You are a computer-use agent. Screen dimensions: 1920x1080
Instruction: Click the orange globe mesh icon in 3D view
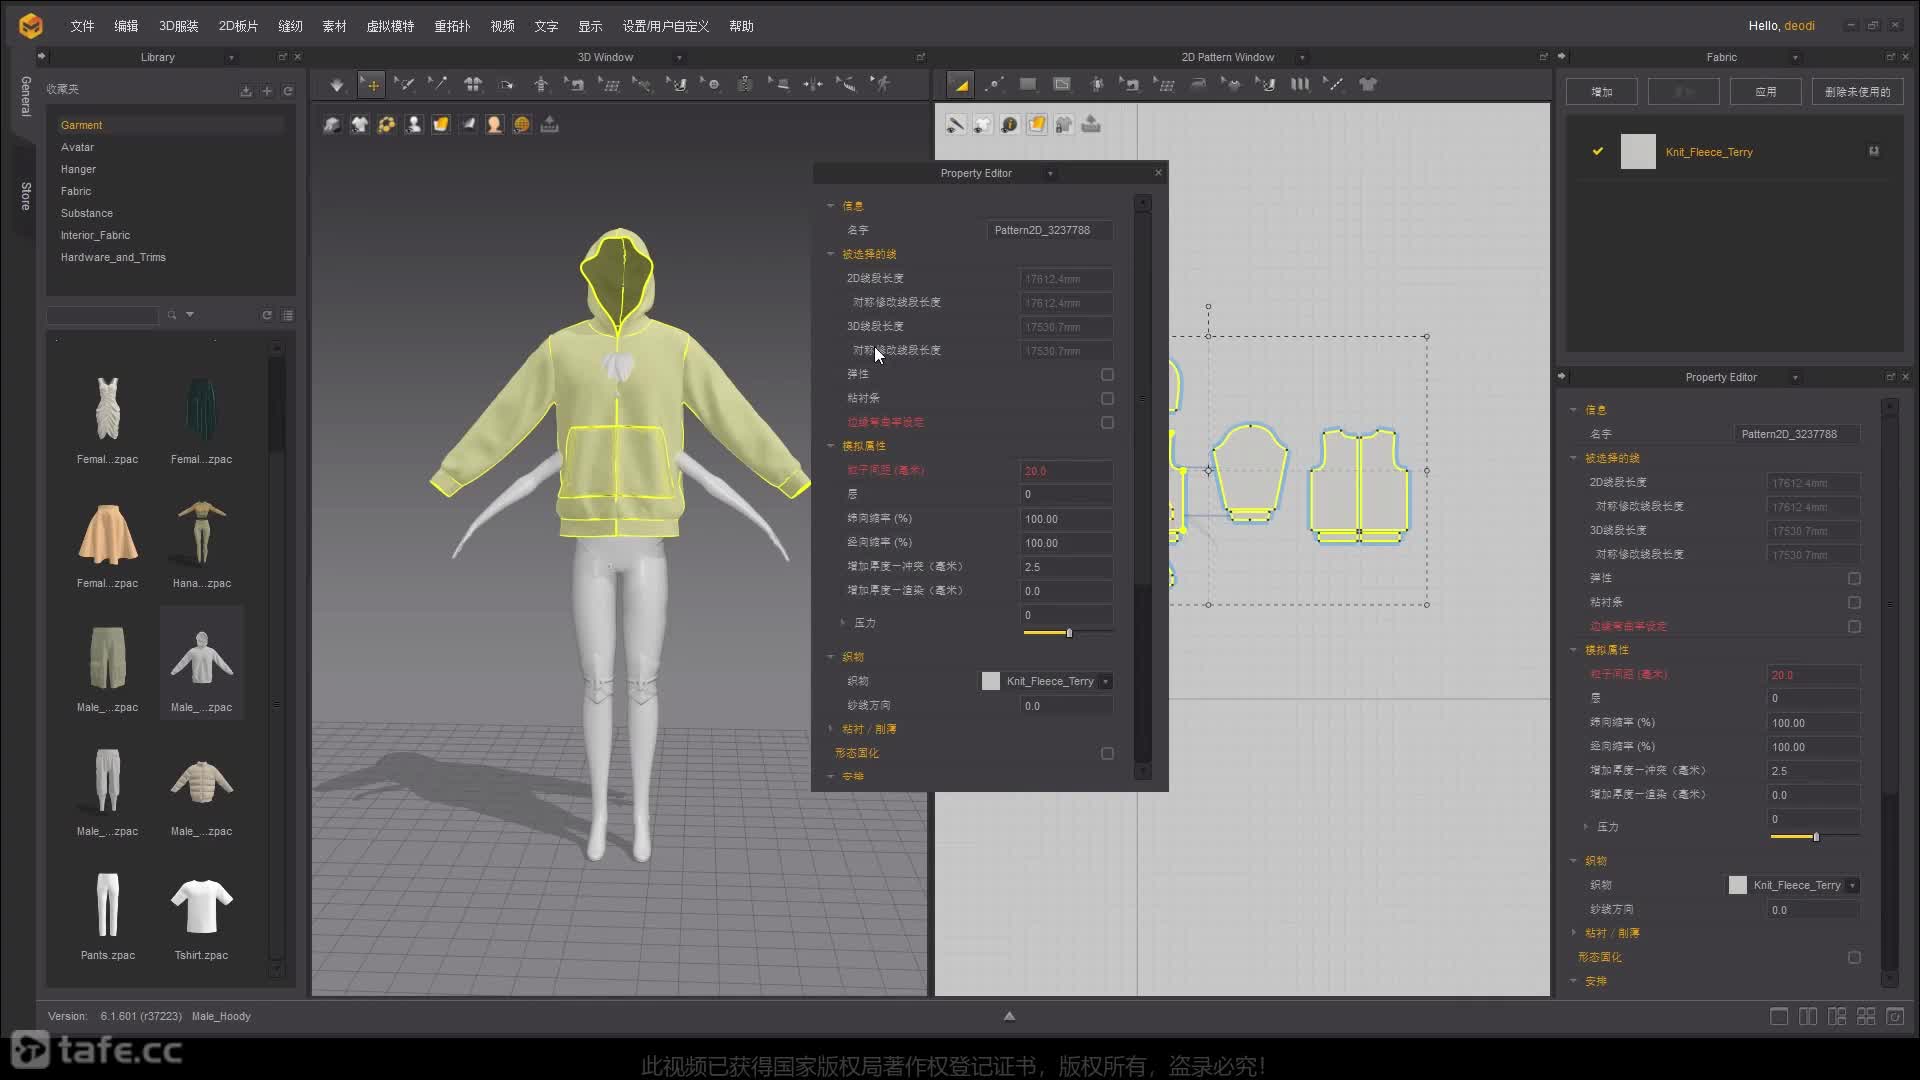[521, 124]
